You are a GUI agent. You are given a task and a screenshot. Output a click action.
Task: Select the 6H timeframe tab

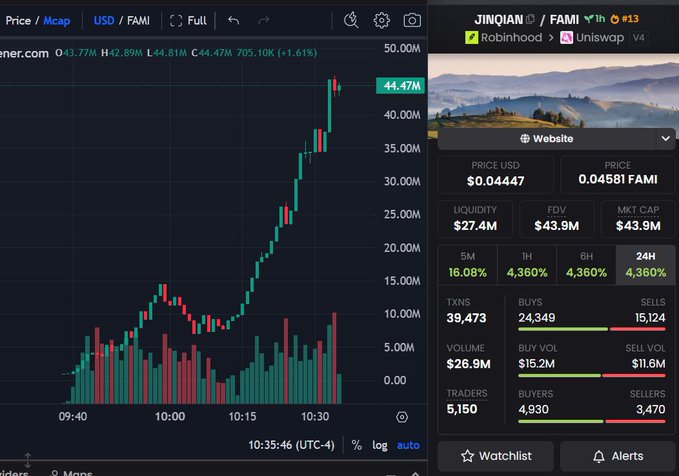coord(586,265)
